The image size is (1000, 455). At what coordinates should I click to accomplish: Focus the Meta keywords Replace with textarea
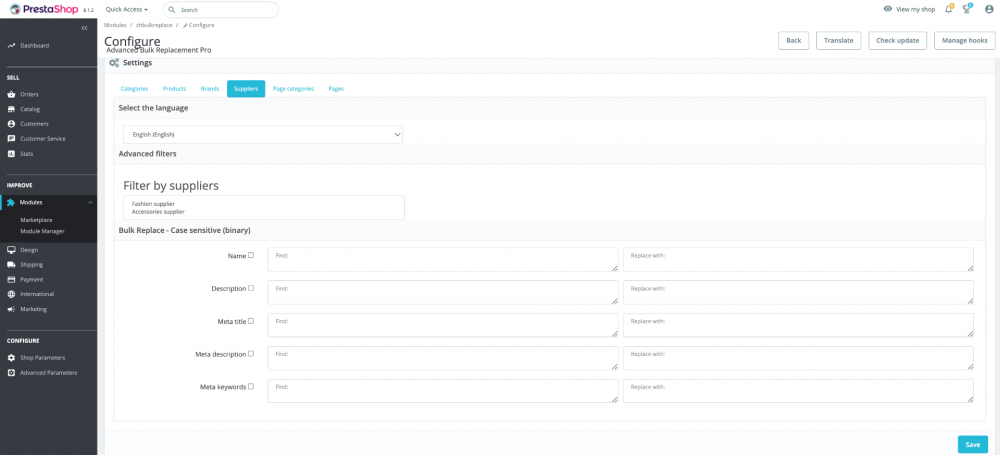pyautogui.click(x=798, y=391)
